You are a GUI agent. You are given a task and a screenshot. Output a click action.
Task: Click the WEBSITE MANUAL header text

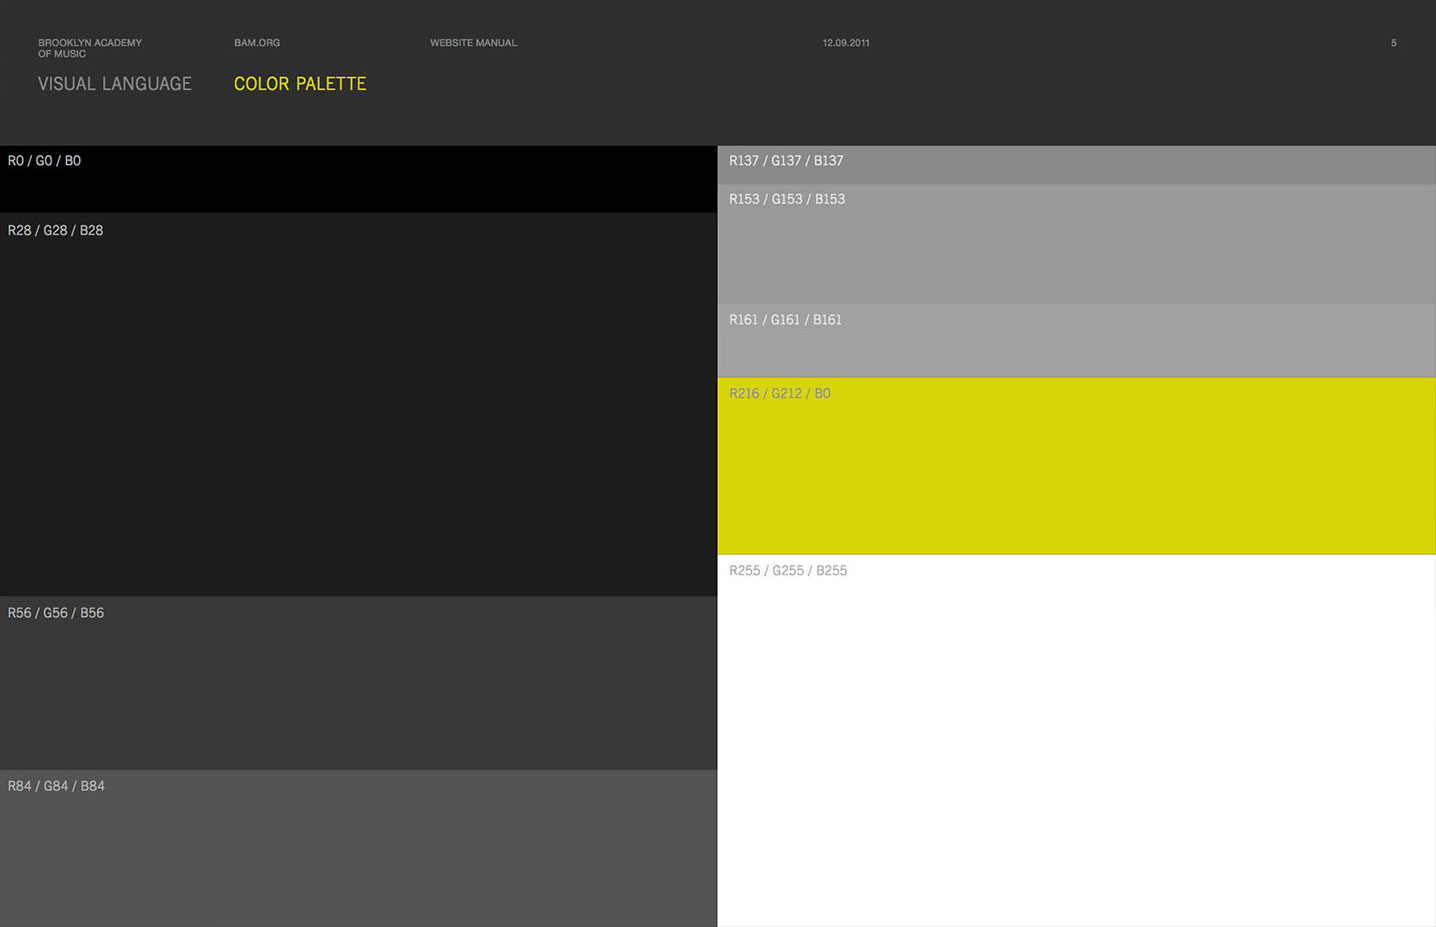click(473, 43)
